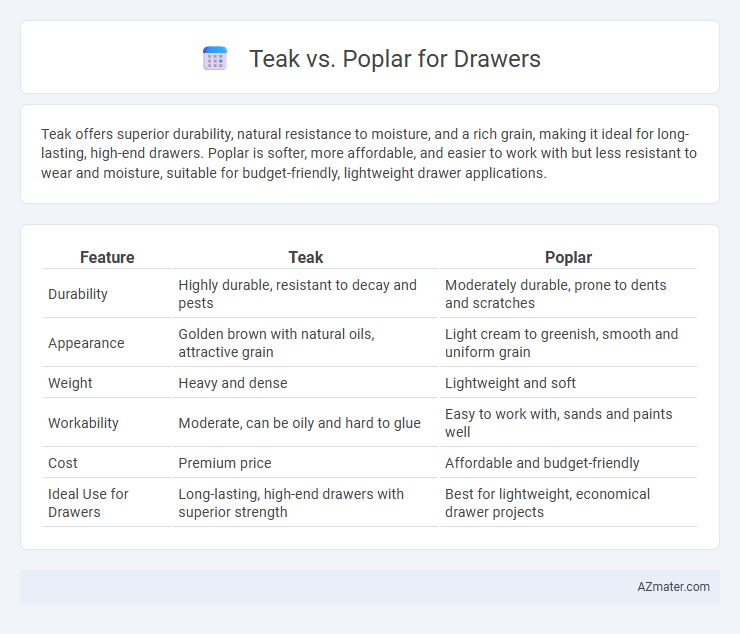
Task: Click the 'Heavy and dense' cell
Action: tap(233, 383)
